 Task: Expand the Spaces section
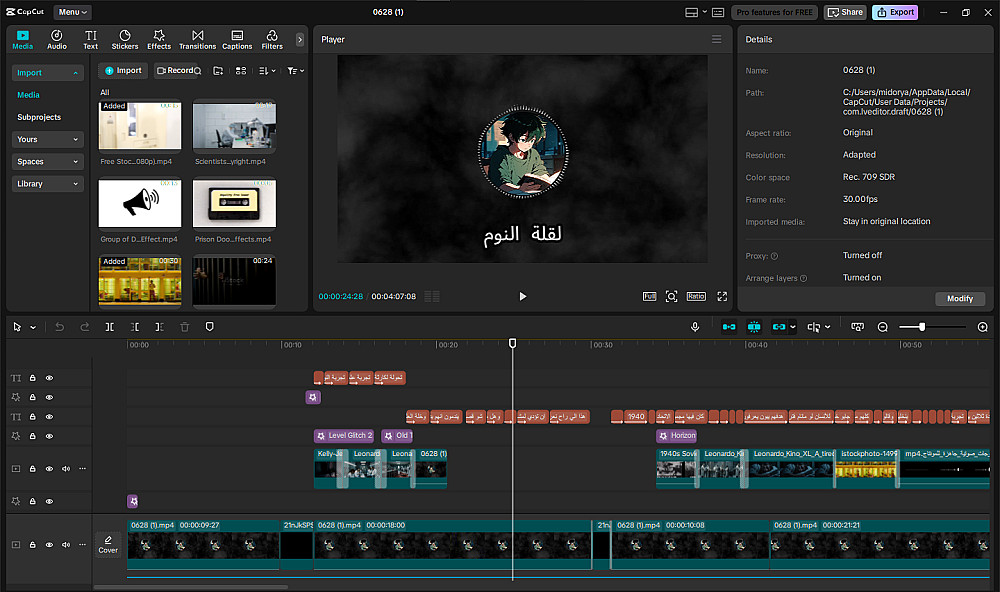point(47,162)
